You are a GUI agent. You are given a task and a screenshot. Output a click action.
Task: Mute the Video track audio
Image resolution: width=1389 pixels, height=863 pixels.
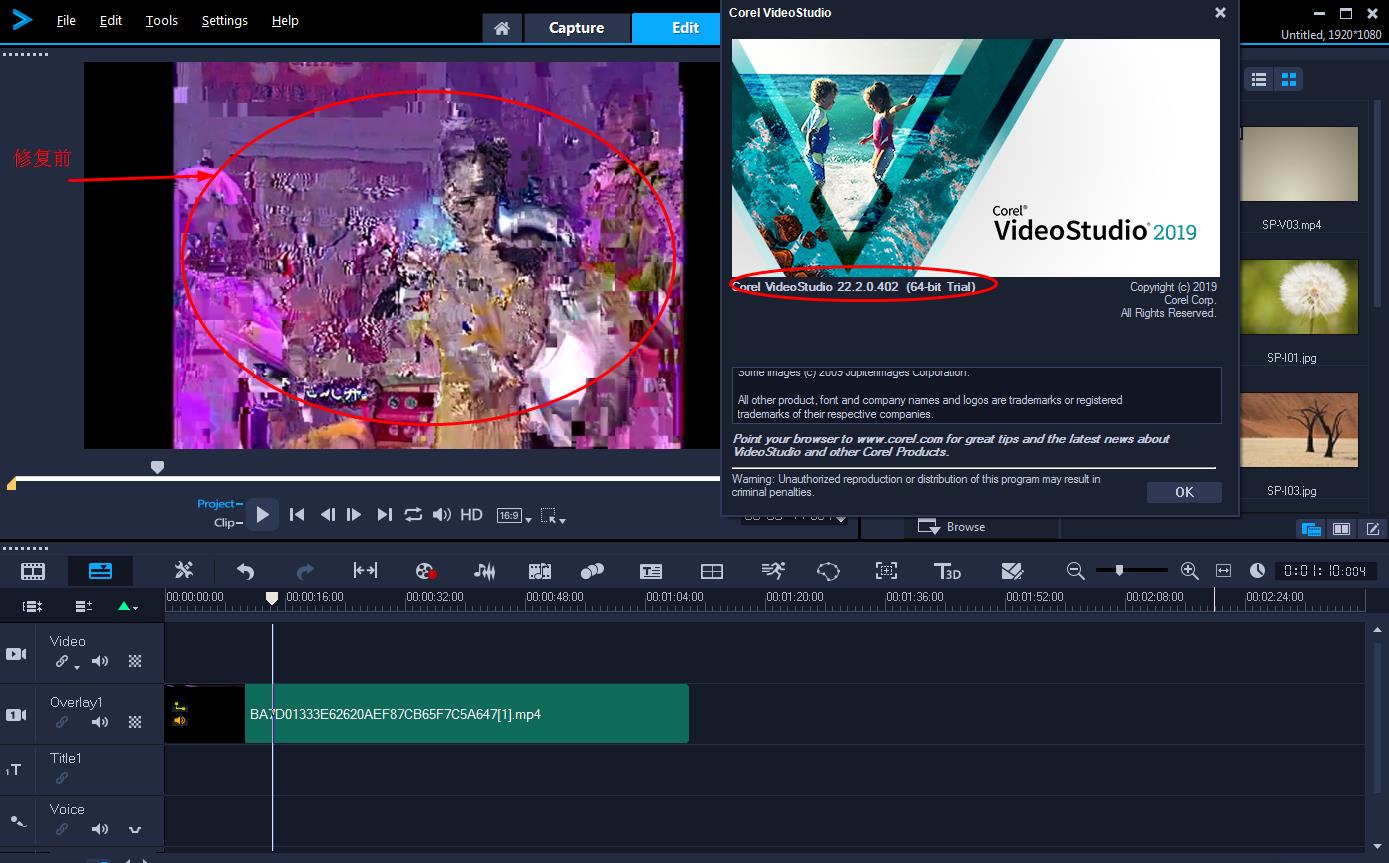[100, 661]
